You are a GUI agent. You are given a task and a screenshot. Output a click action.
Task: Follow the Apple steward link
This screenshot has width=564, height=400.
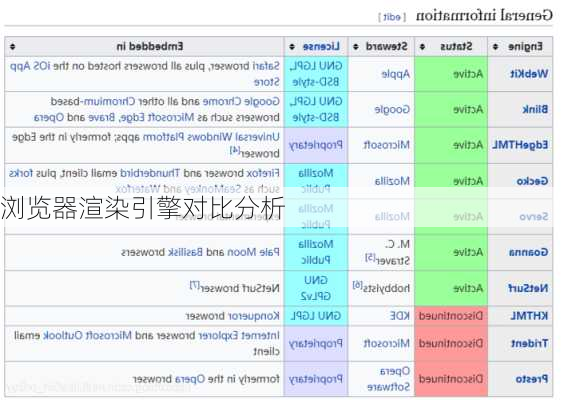coord(395,74)
